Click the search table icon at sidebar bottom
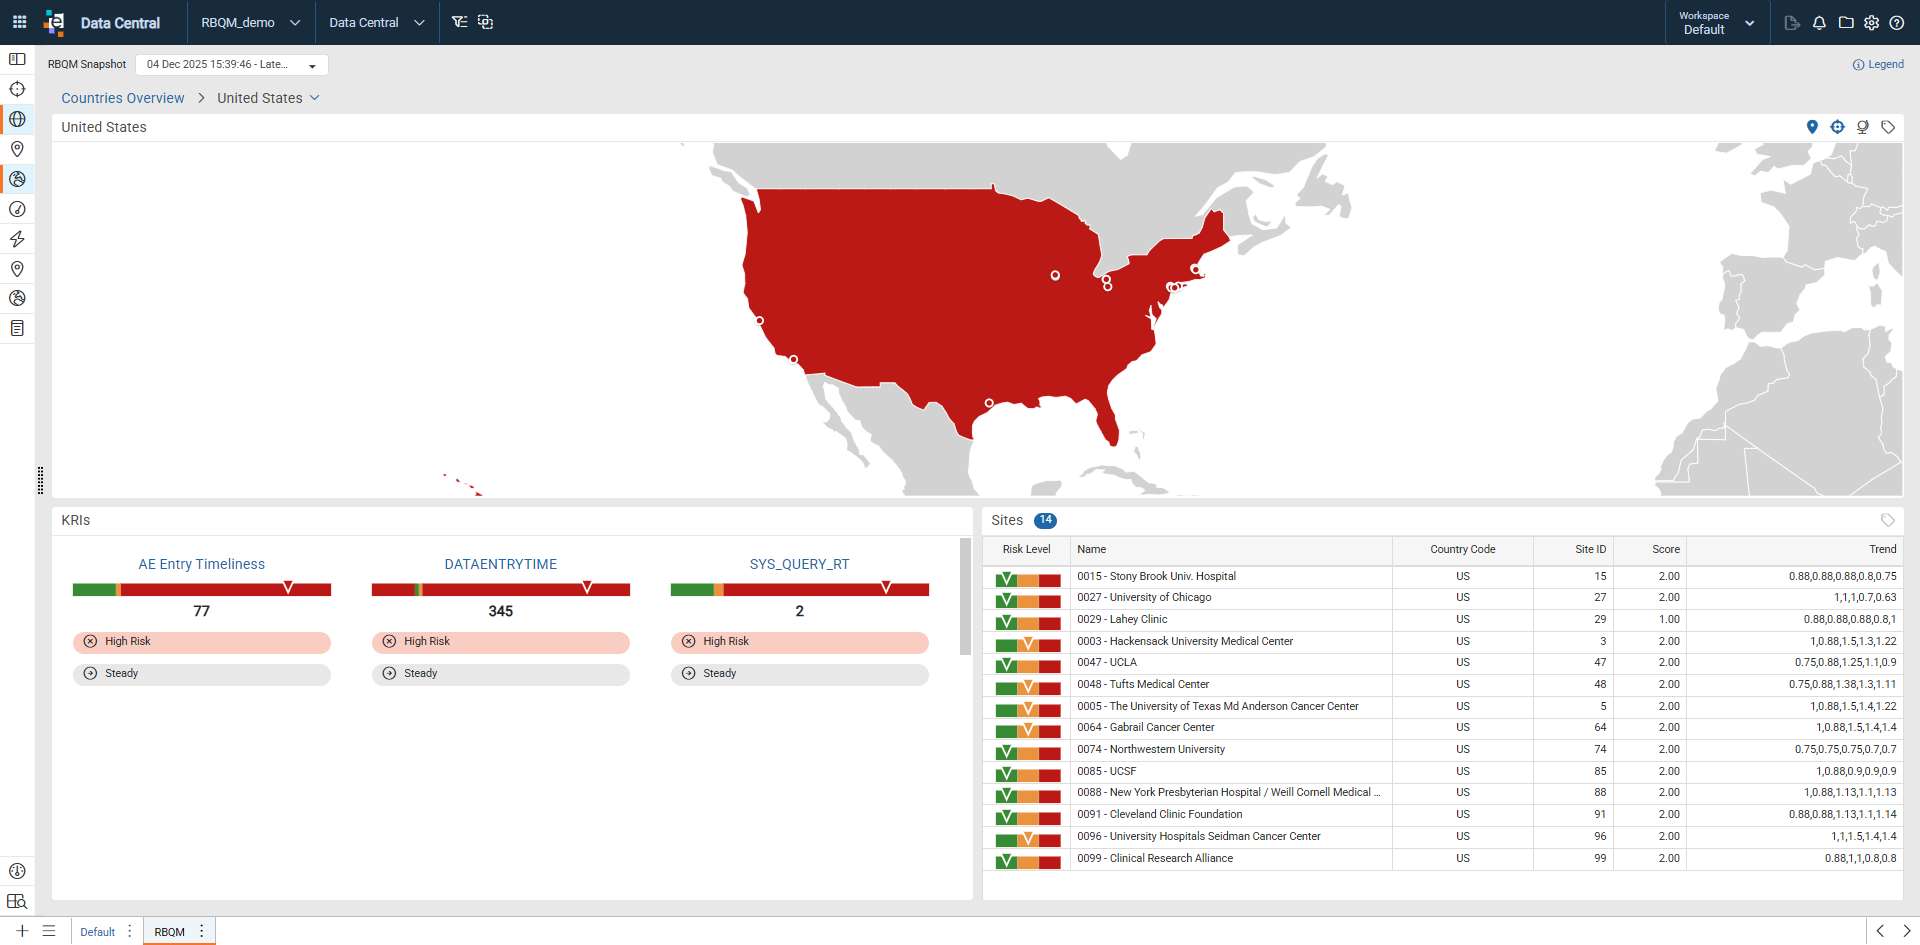The image size is (1920, 945). point(17,901)
